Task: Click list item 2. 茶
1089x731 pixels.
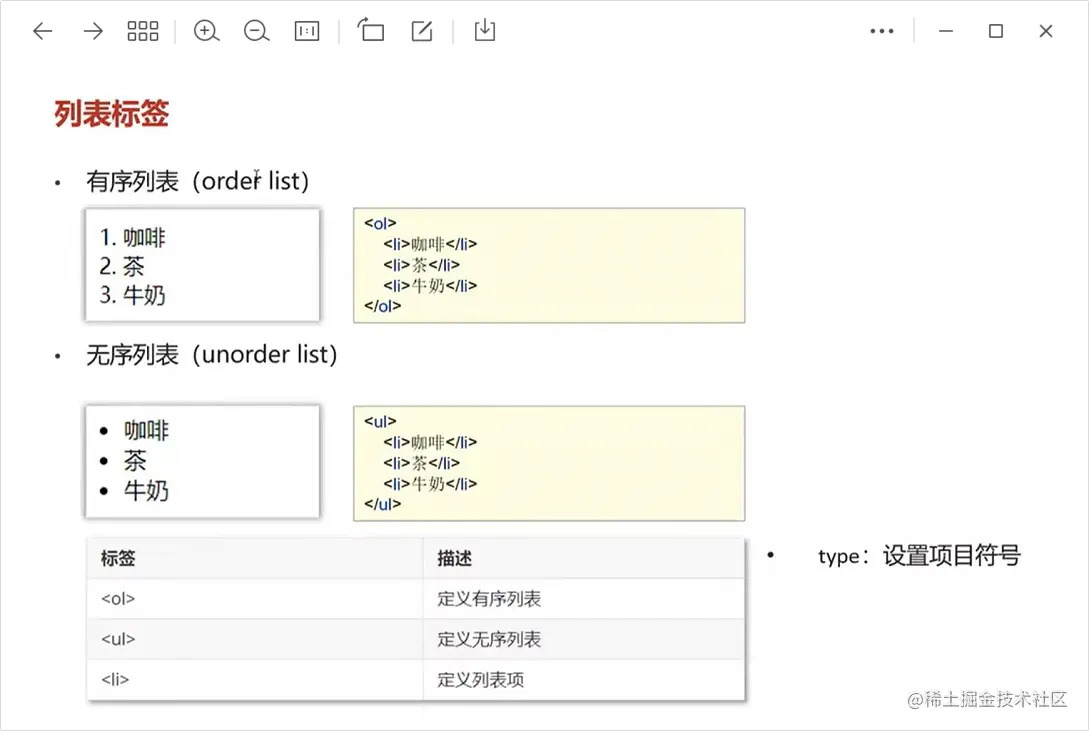Action: click(122, 266)
